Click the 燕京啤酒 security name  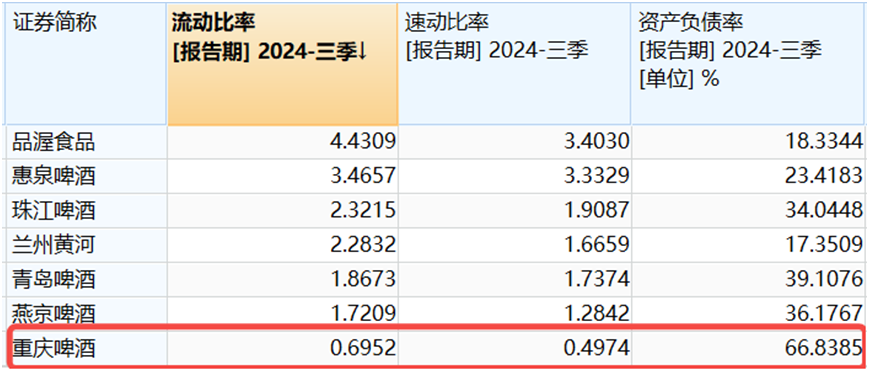pos(54,314)
